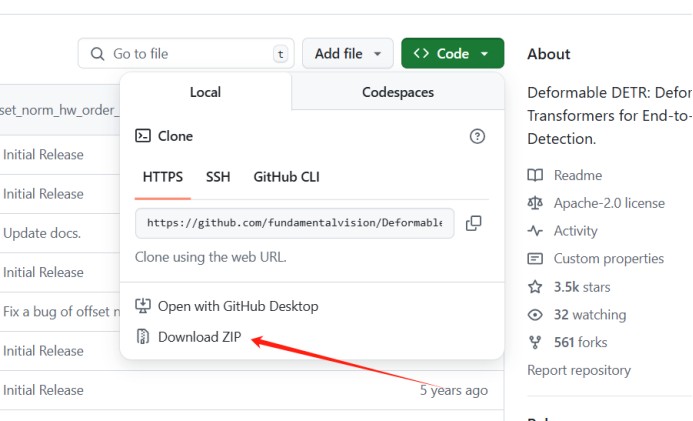Open the Clone help question mark icon
This screenshot has height=421, width=693.
pyautogui.click(x=477, y=136)
